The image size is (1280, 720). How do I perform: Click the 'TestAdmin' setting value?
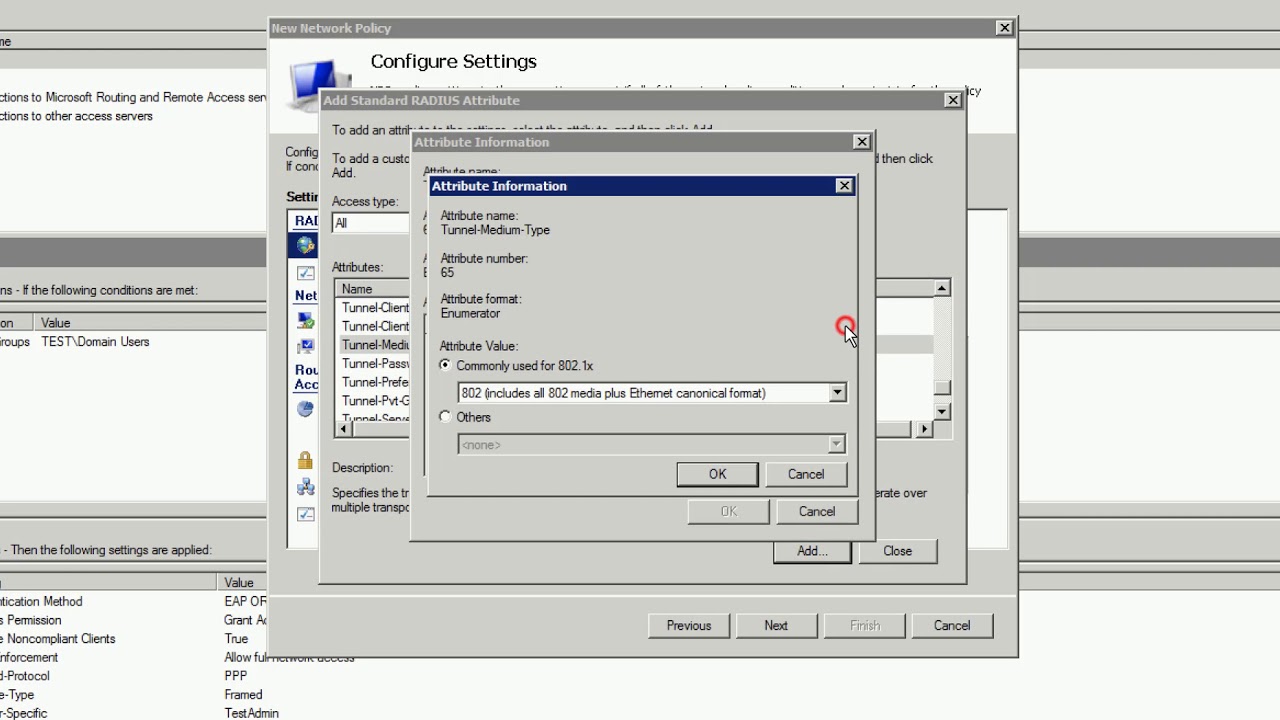pos(251,714)
